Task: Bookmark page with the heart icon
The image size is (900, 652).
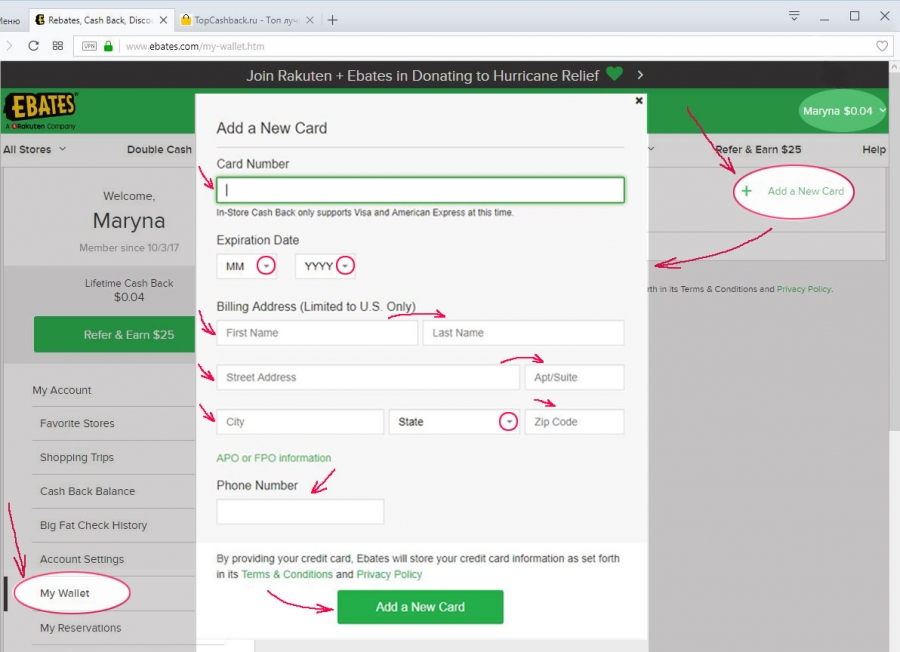Action: point(882,46)
